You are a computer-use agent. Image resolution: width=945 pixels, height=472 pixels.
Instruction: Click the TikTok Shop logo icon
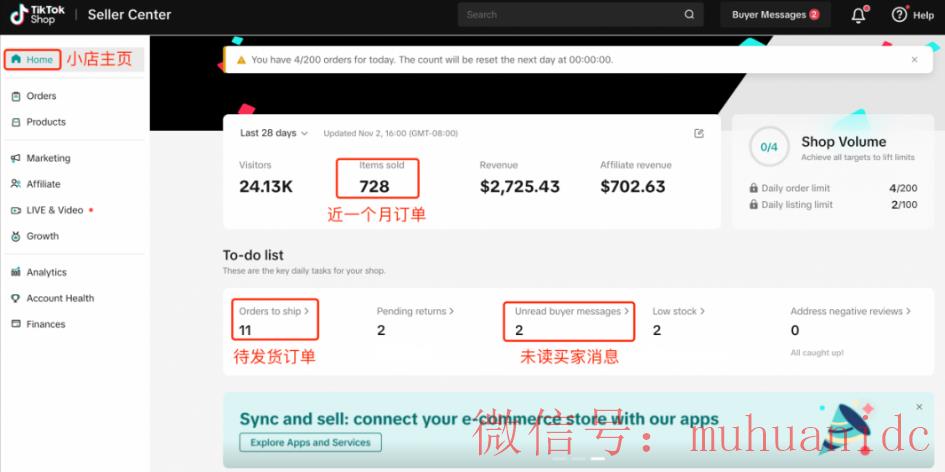point(20,14)
